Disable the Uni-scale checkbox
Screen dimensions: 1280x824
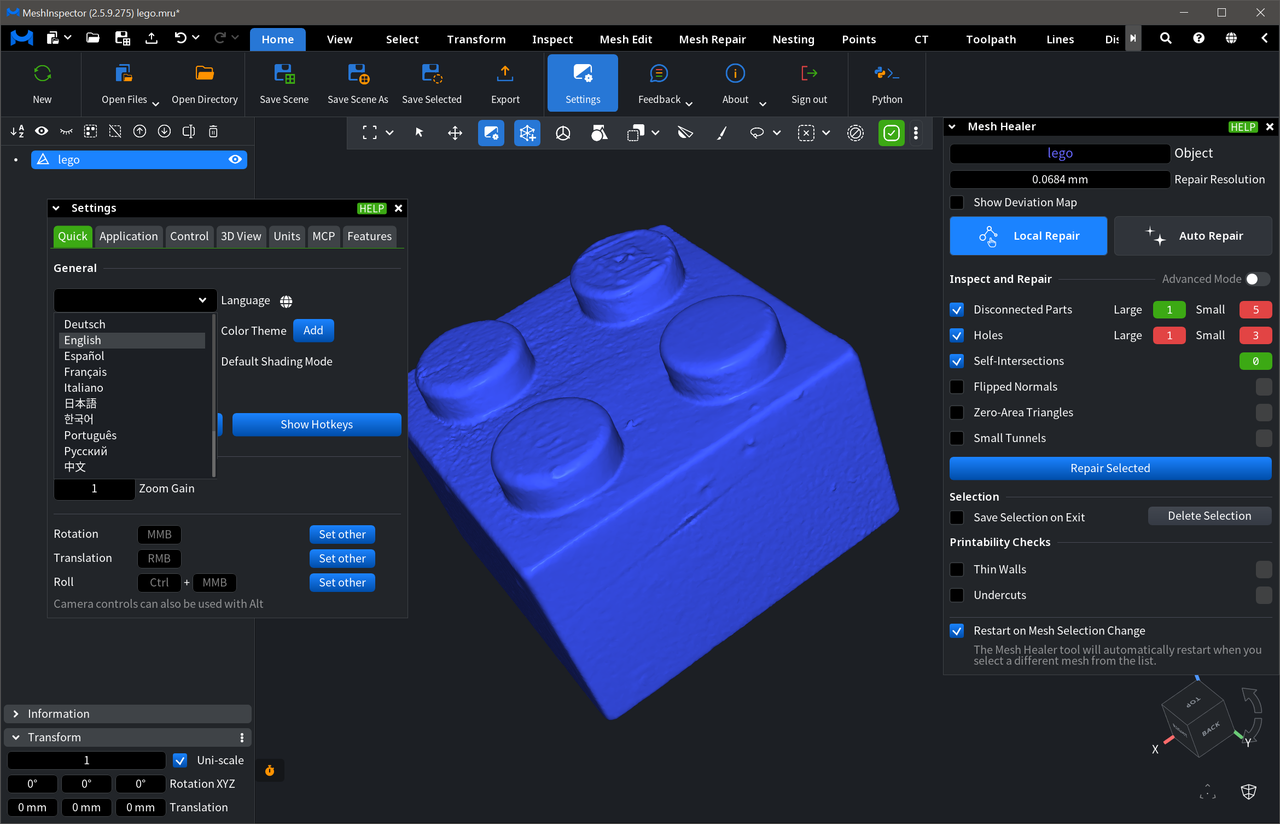click(x=180, y=760)
